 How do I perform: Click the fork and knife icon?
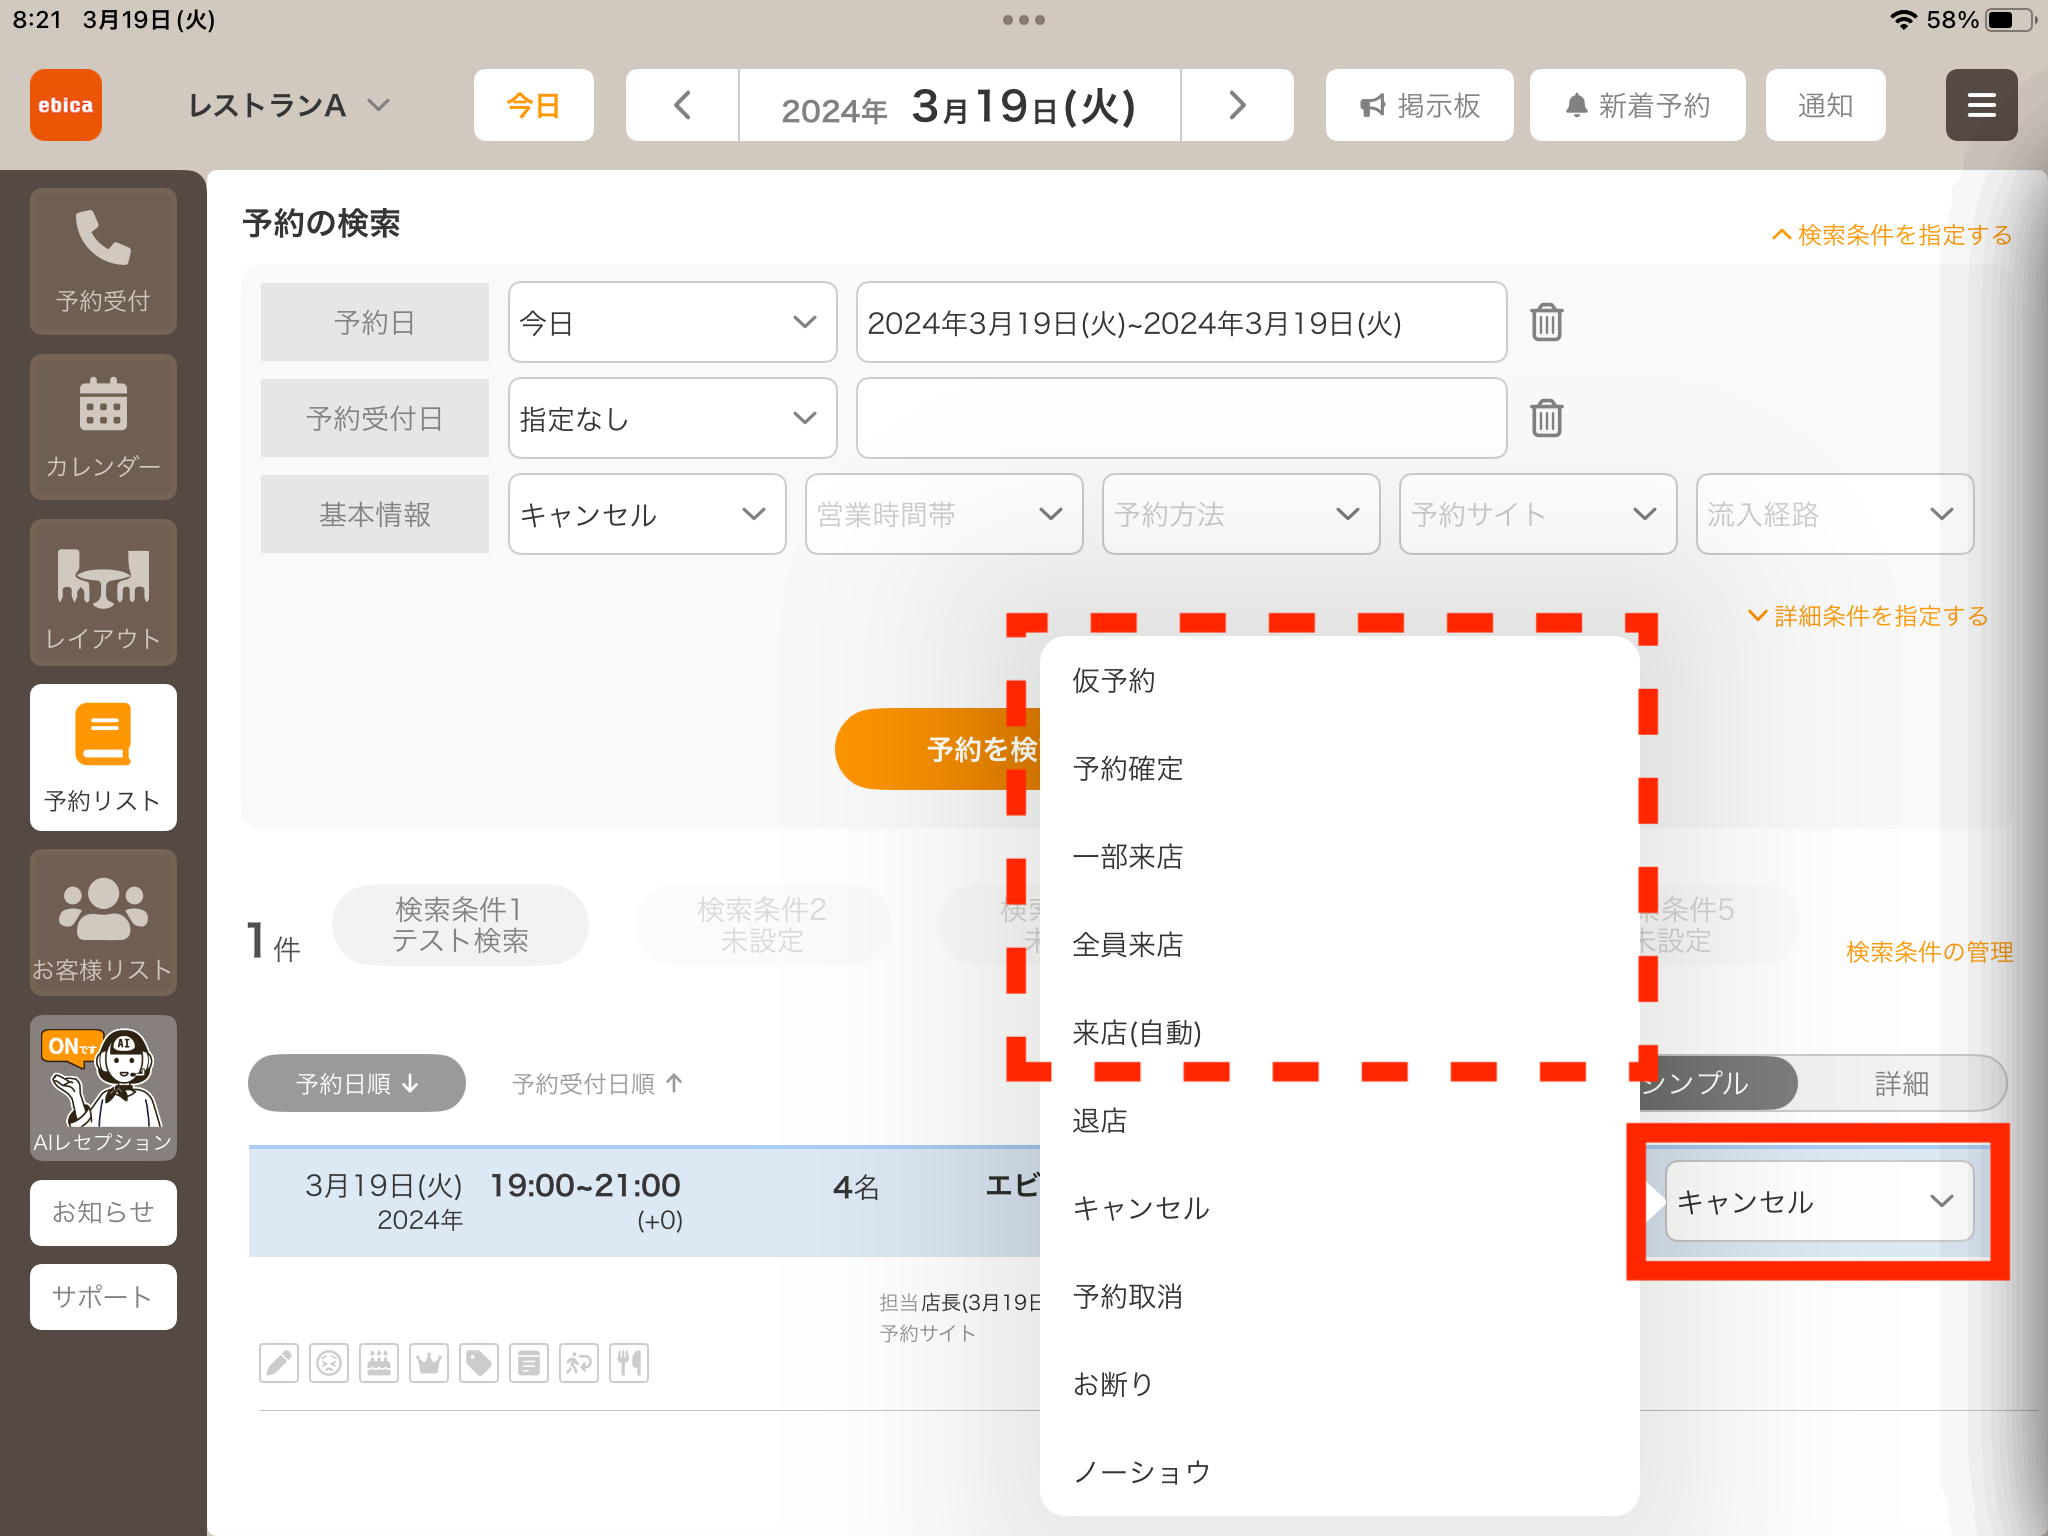pyautogui.click(x=629, y=1363)
